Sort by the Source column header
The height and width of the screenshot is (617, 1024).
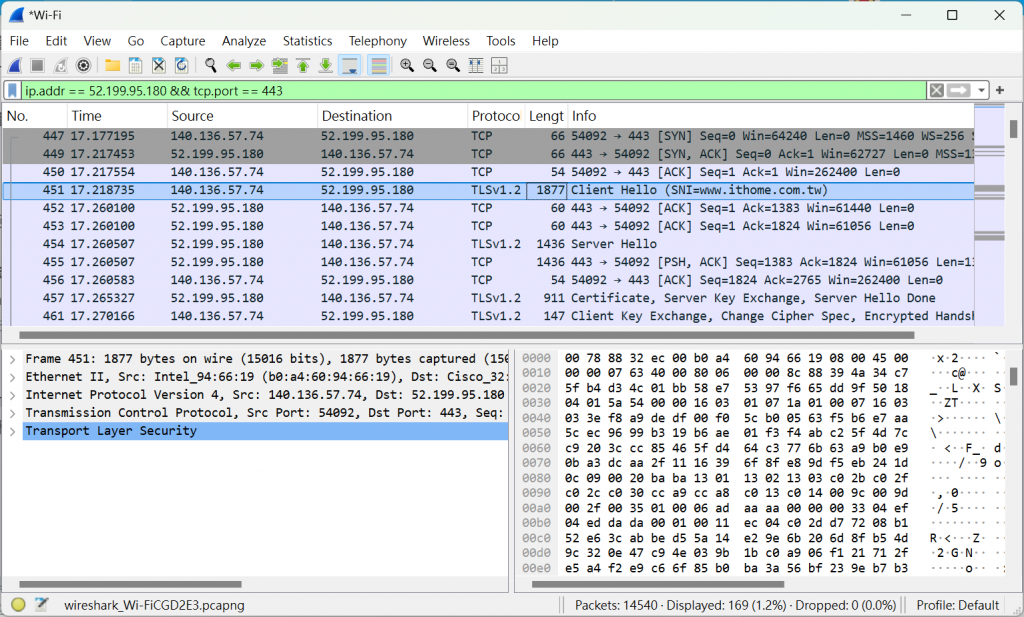coord(242,116)
